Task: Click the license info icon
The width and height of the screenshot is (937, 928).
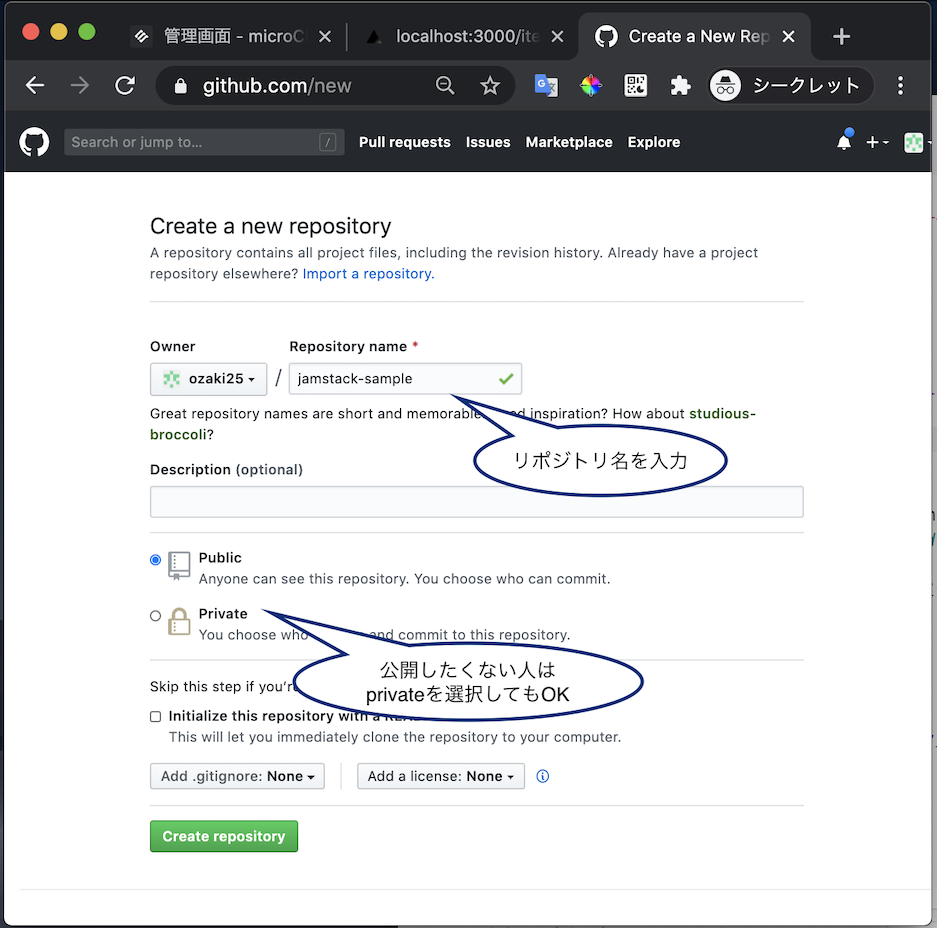Action: pos(543,776)
